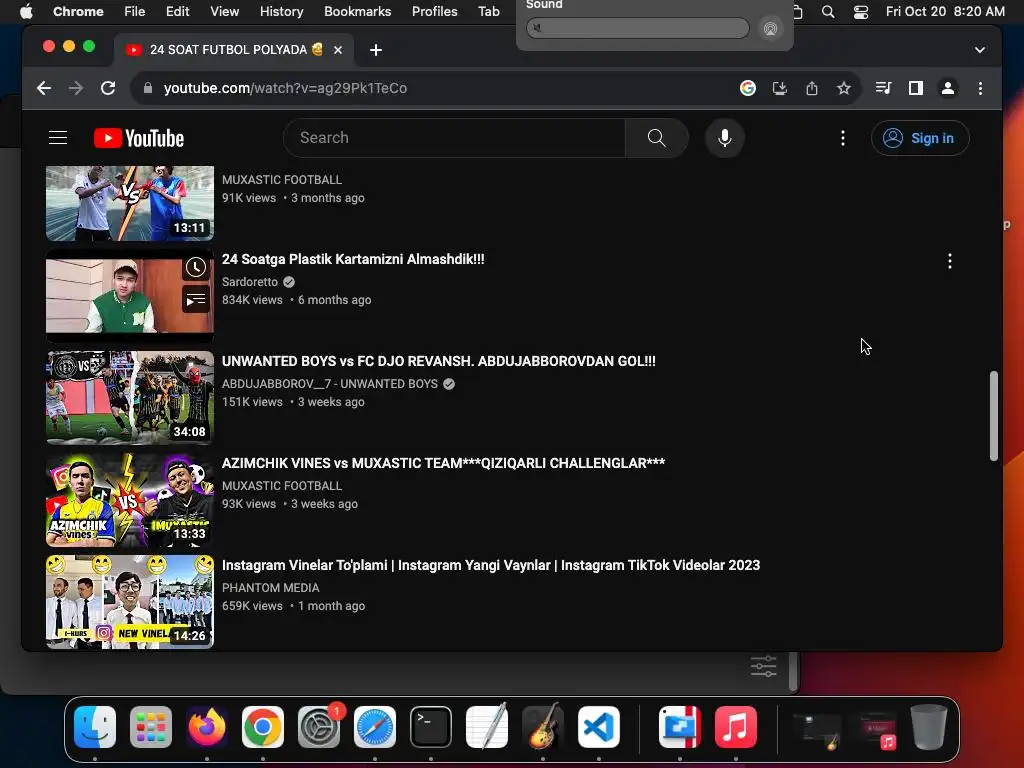1024x768 pixels.
Task: Open Terminal from the Dock
Action: click(x=431, y=726)
